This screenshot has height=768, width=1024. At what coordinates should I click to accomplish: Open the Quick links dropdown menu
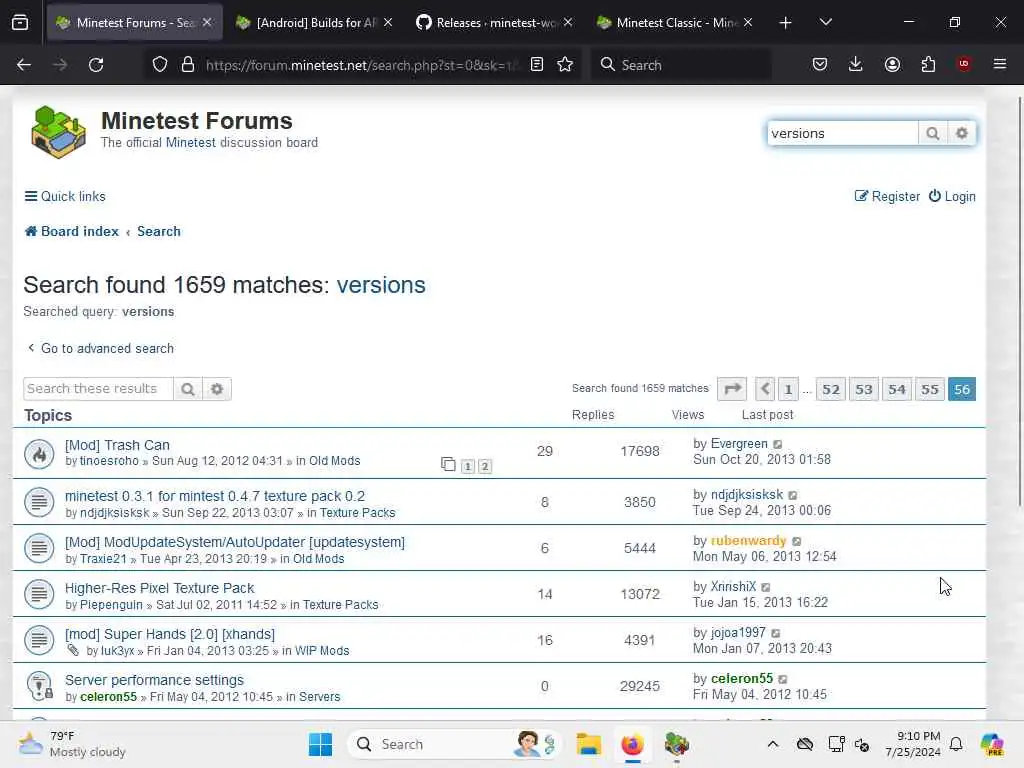coord(65,197)
